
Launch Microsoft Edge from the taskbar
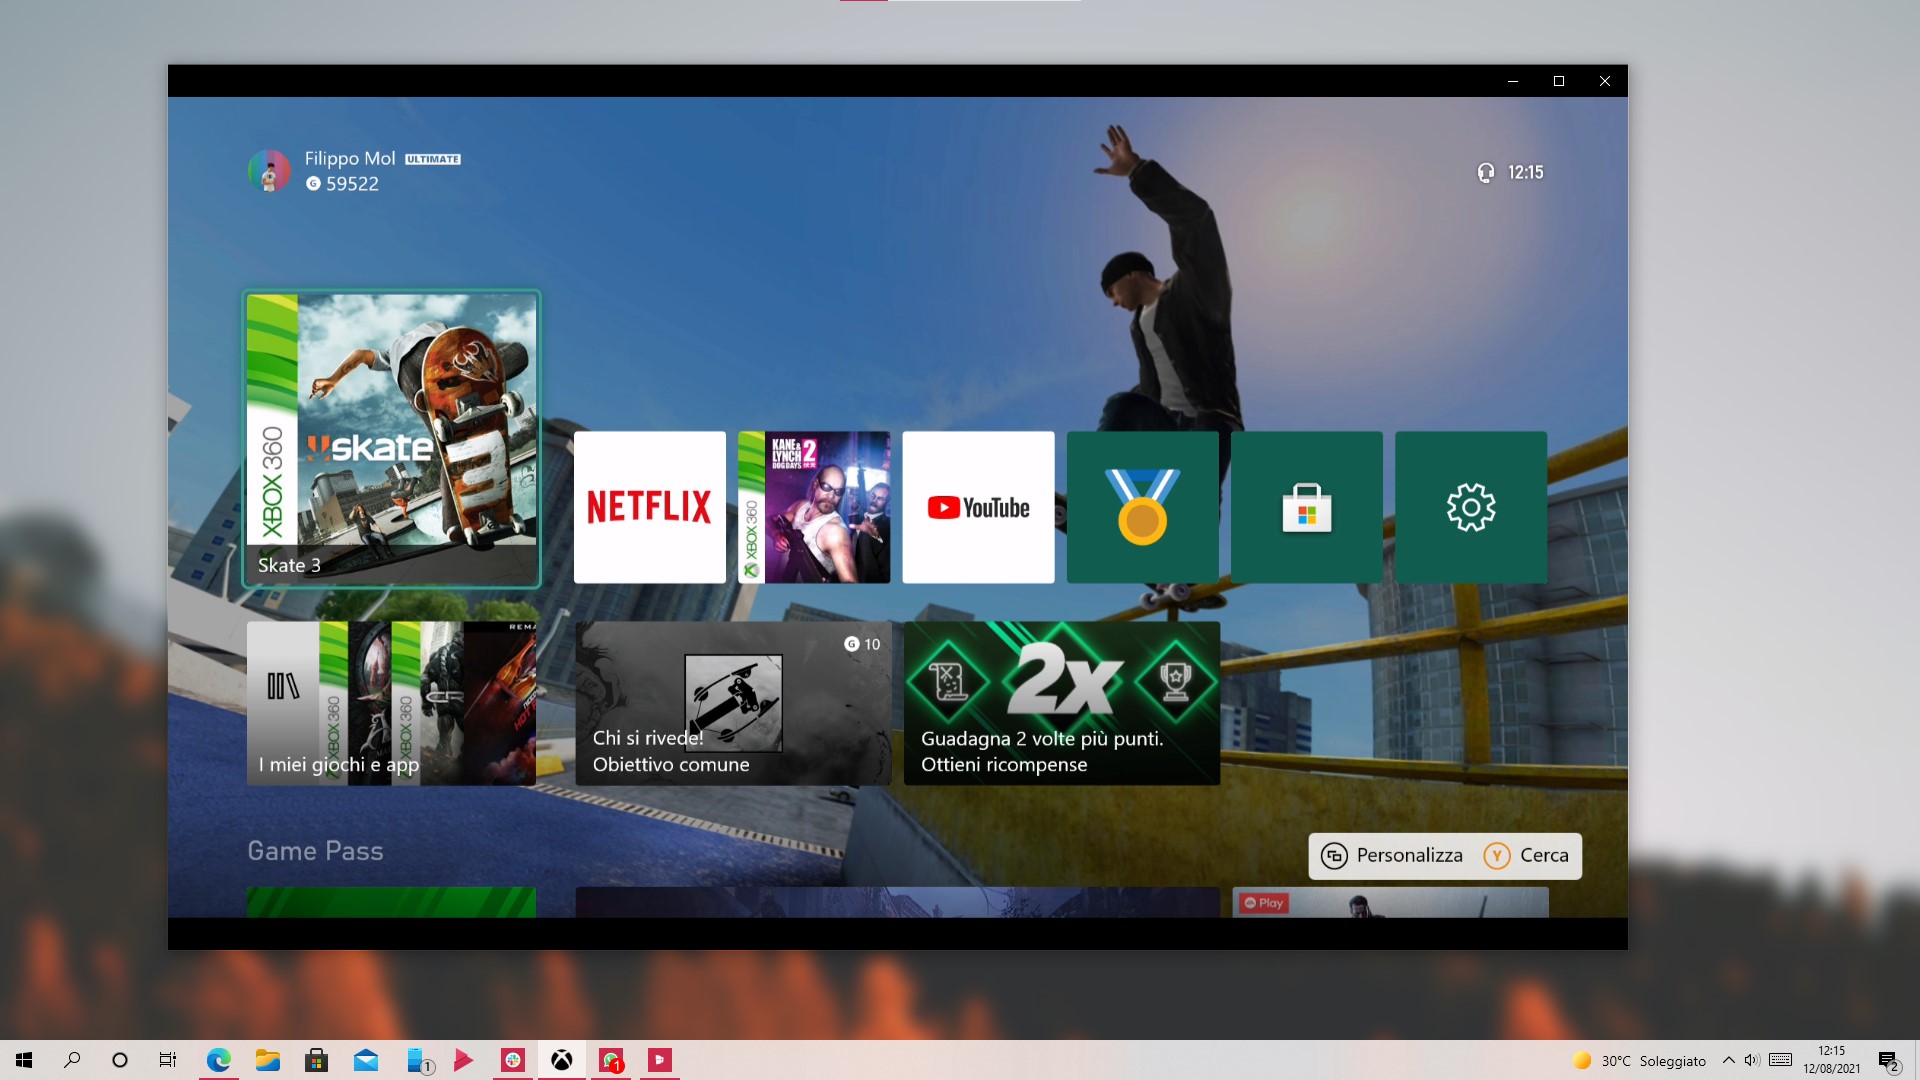(218, 1060)
